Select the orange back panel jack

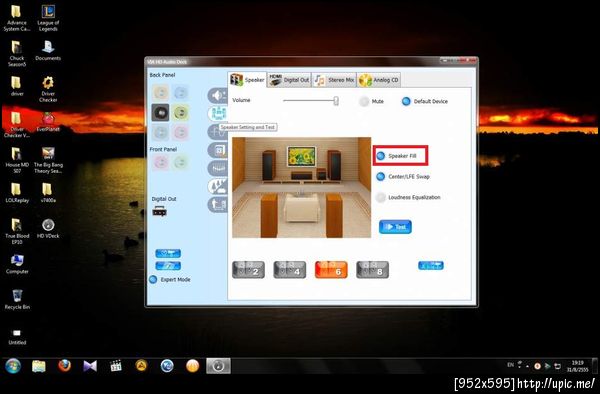coord(160,93)
